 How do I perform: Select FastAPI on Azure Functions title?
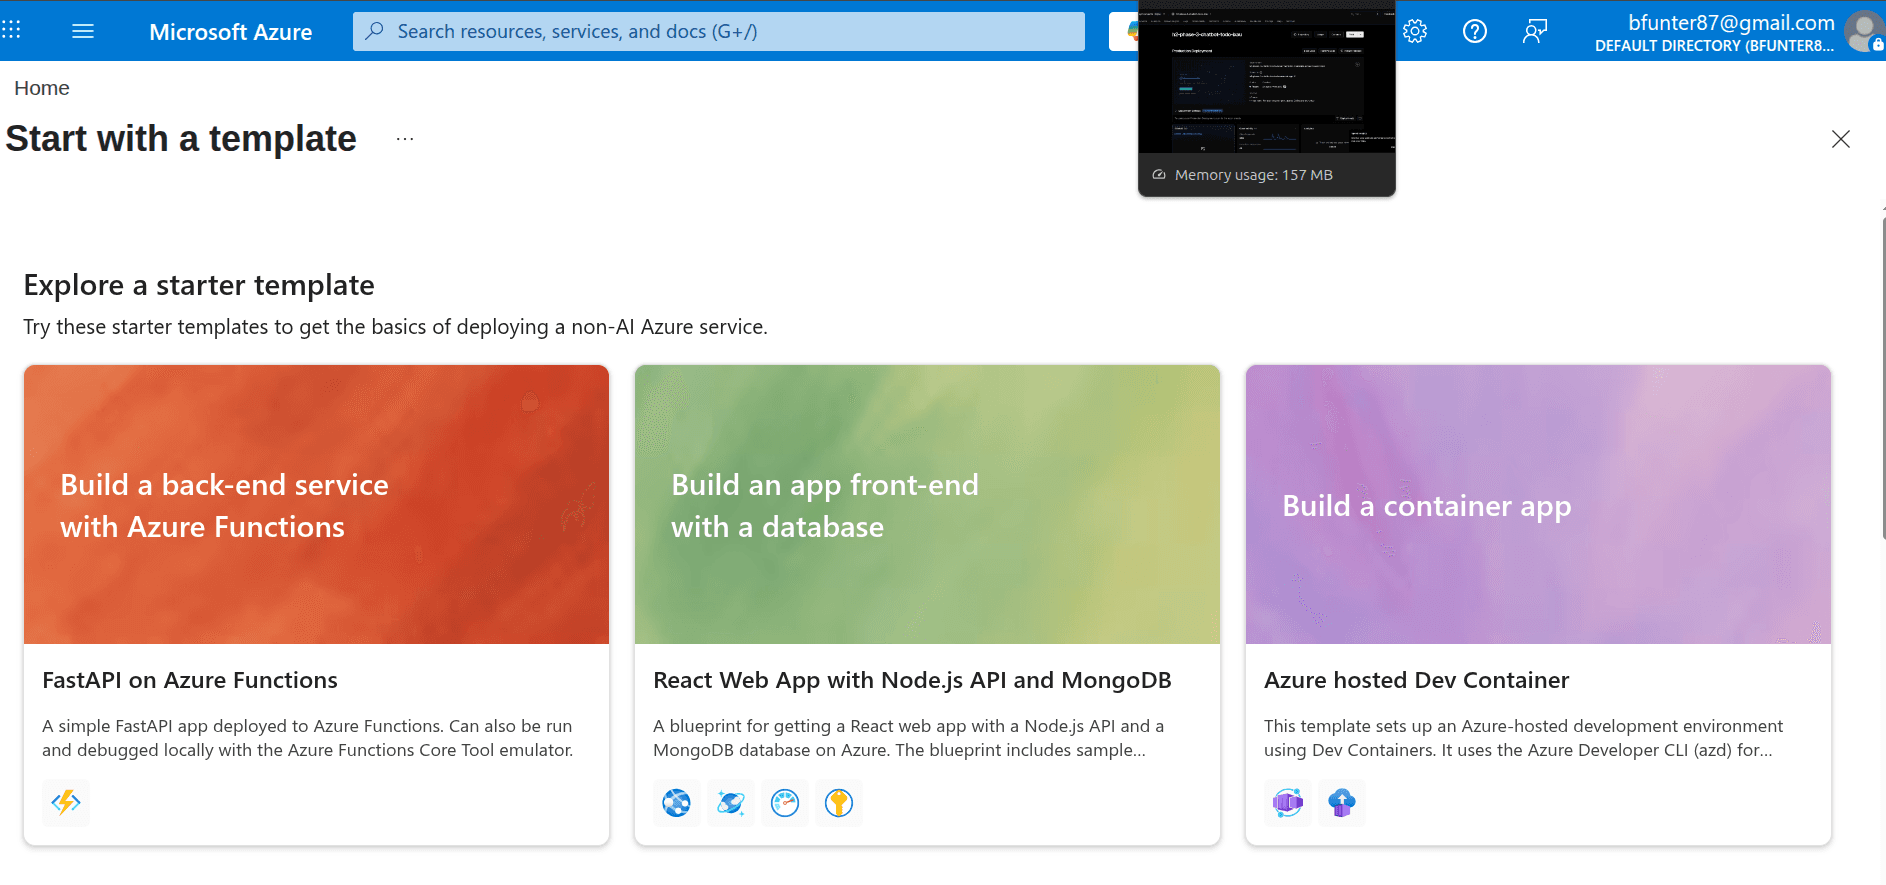tap(190, 680)
